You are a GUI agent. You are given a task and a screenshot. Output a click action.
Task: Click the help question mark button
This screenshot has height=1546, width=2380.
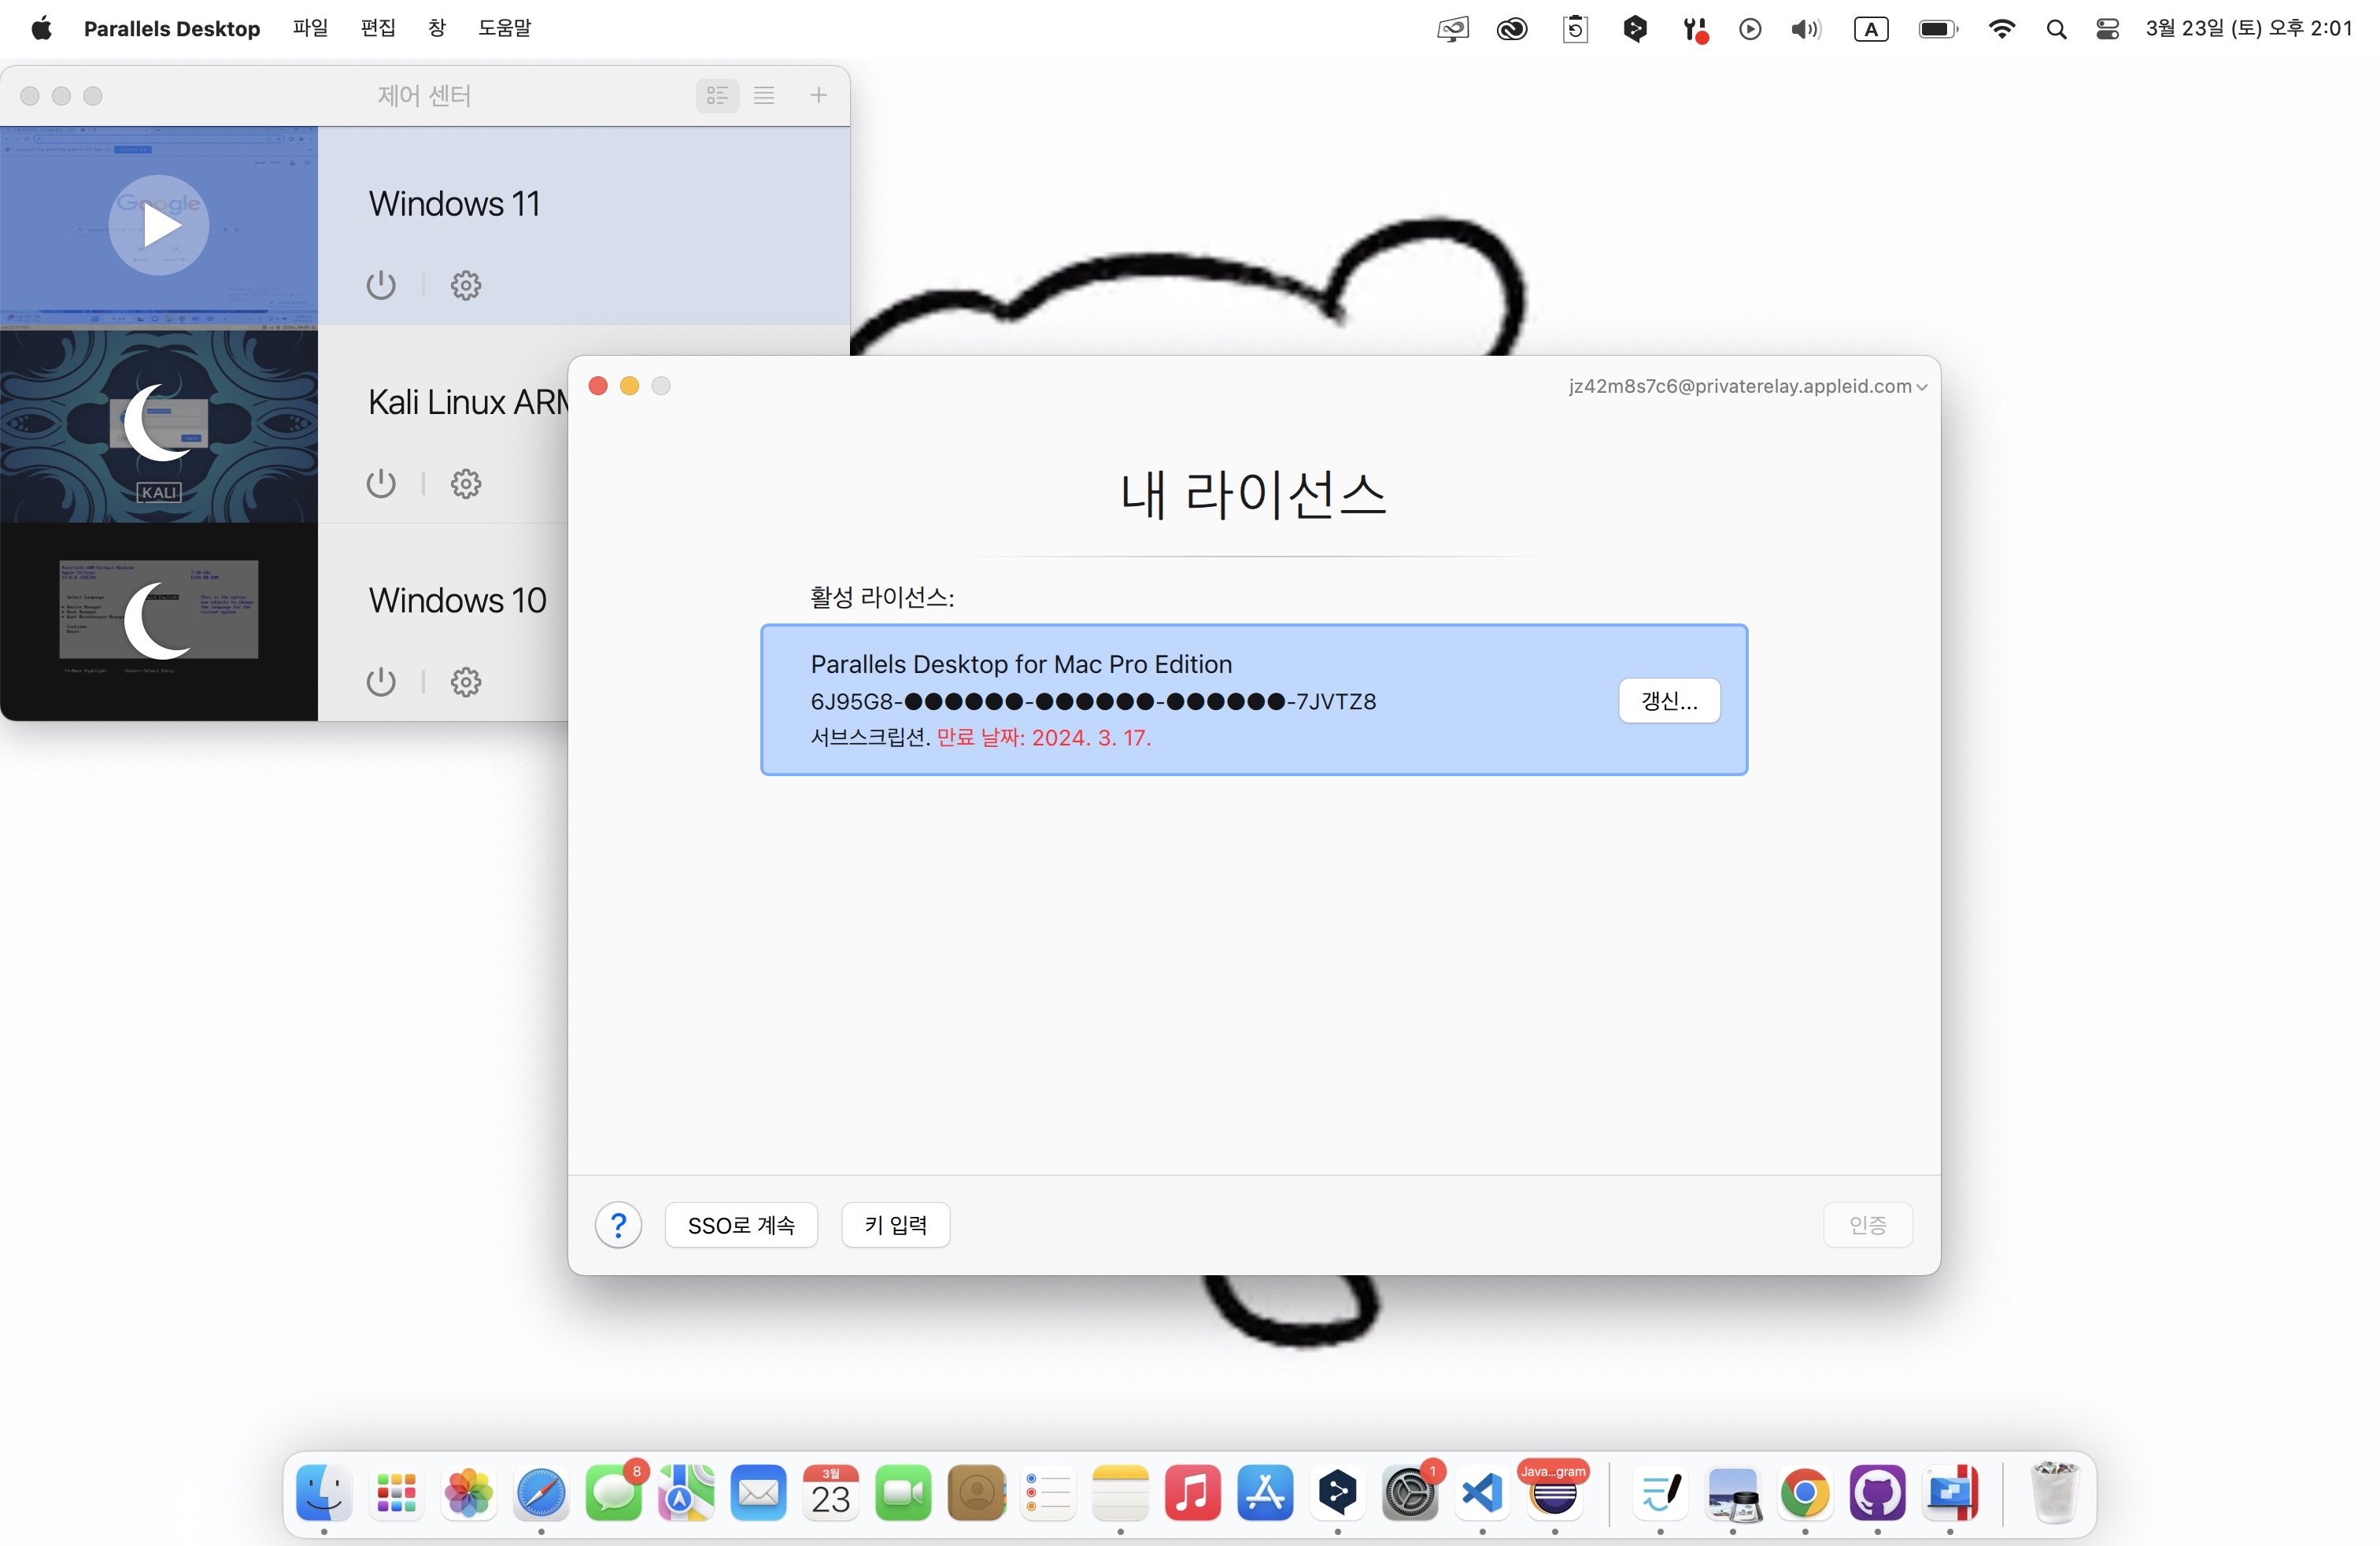[618, 1225]
